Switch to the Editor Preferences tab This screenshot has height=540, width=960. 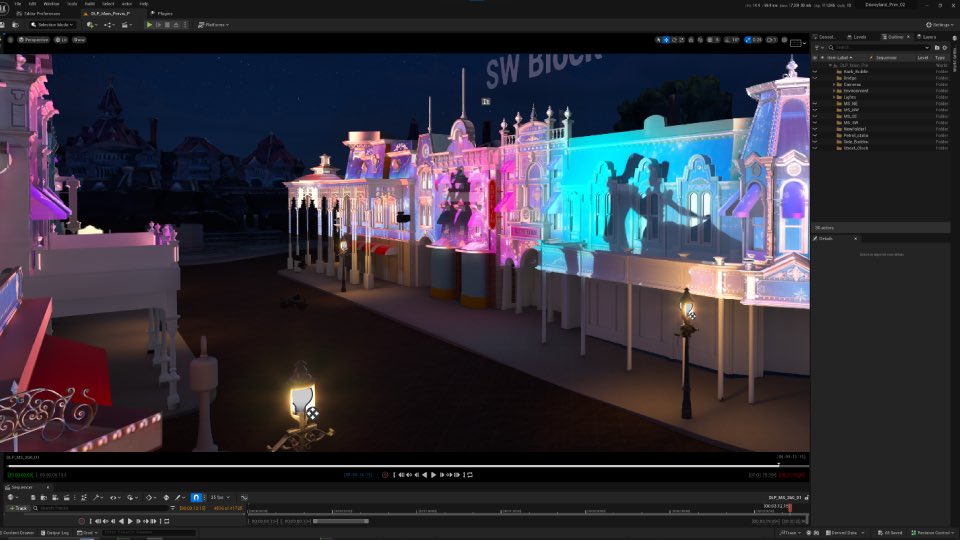[x=38, y=13]
